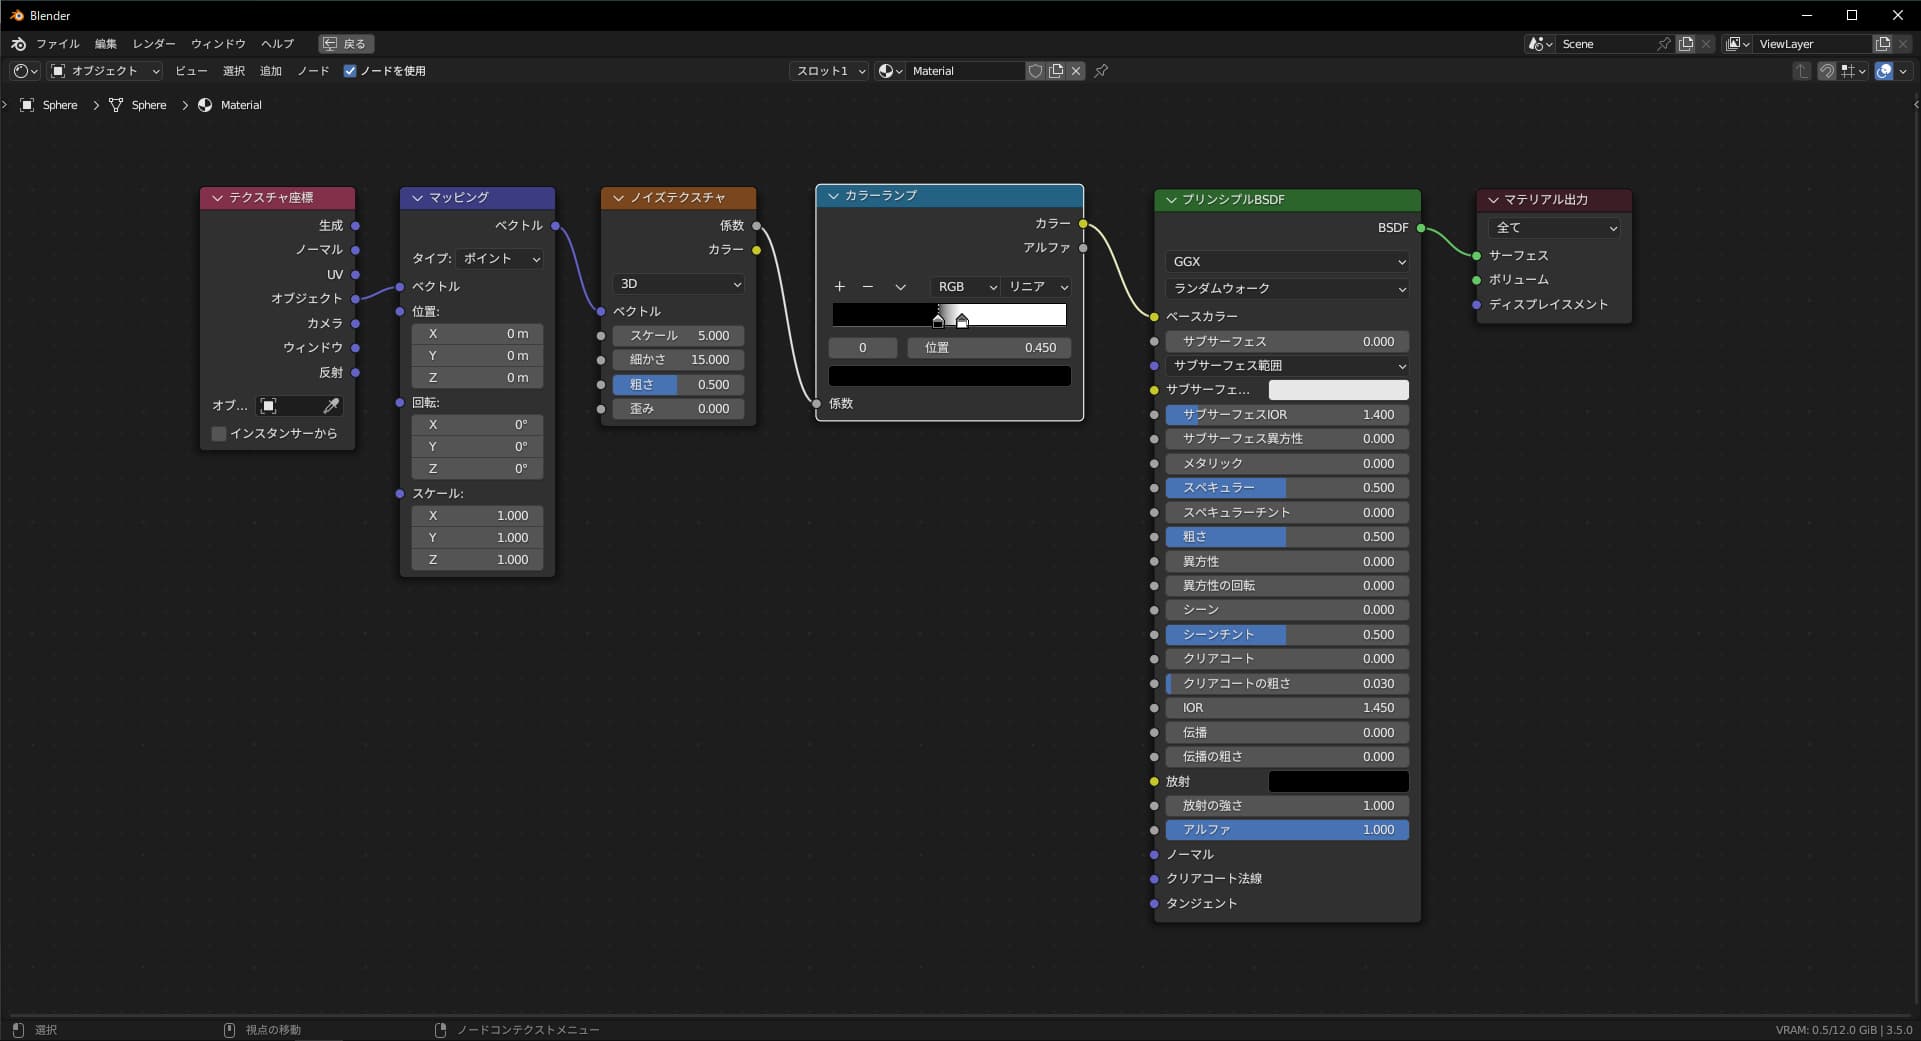Collapse the プリンシプルBSDF node

1171,200
